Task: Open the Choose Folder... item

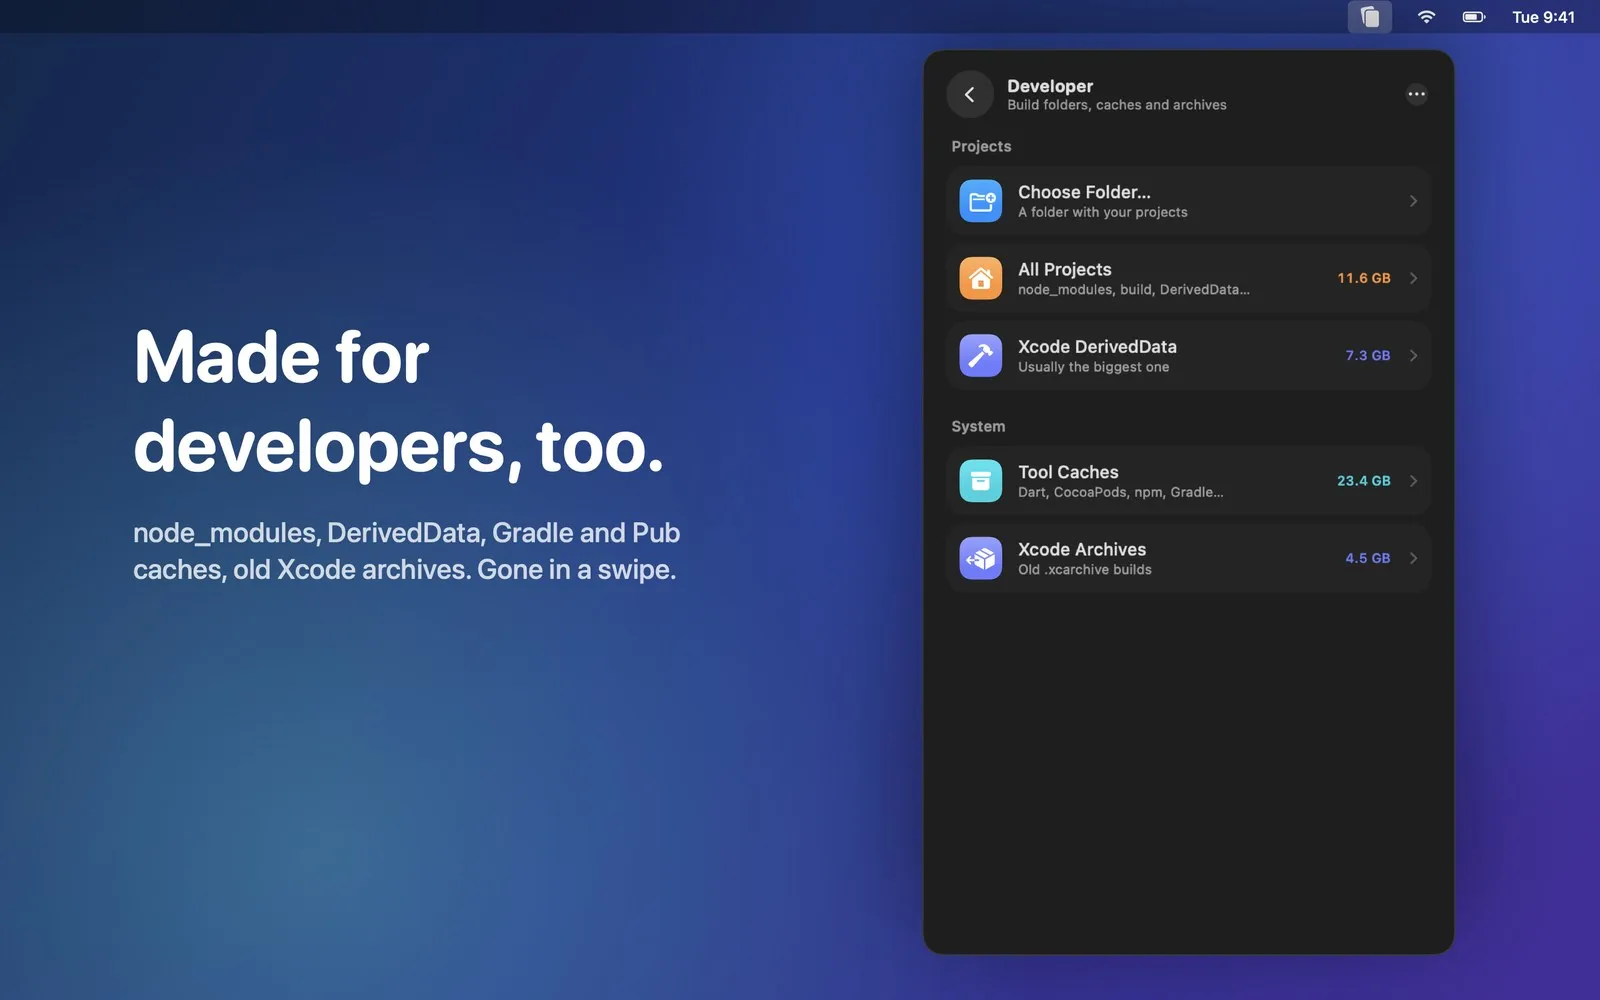Action: coord(1188,201)
